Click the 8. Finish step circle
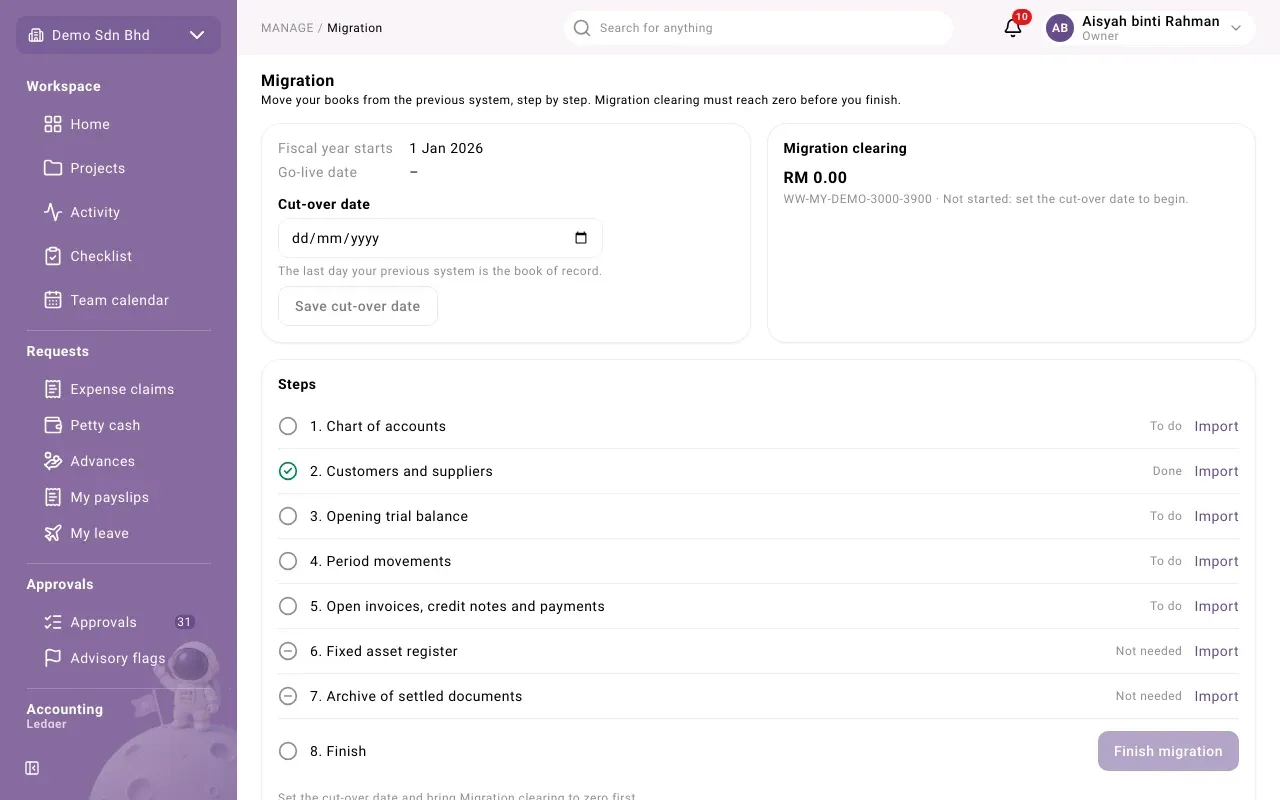 [288, 751]
